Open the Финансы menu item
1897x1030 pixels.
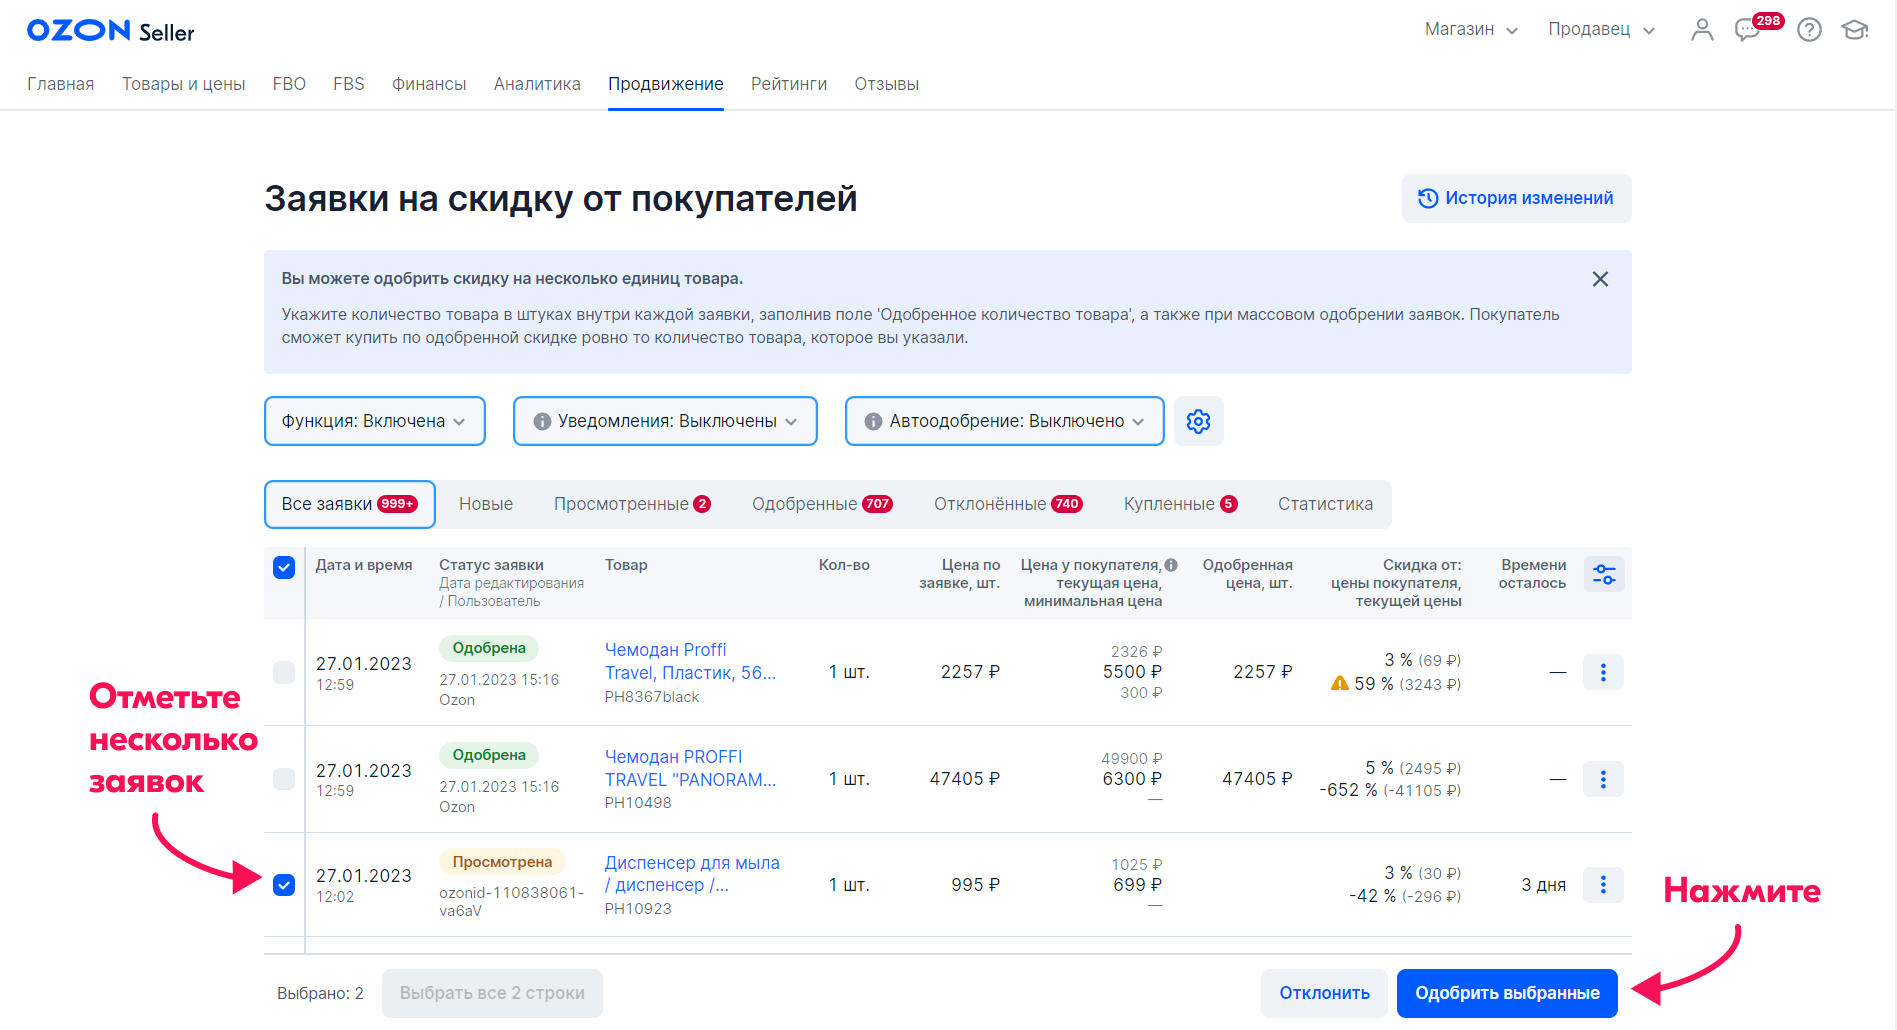coord(429,84)
